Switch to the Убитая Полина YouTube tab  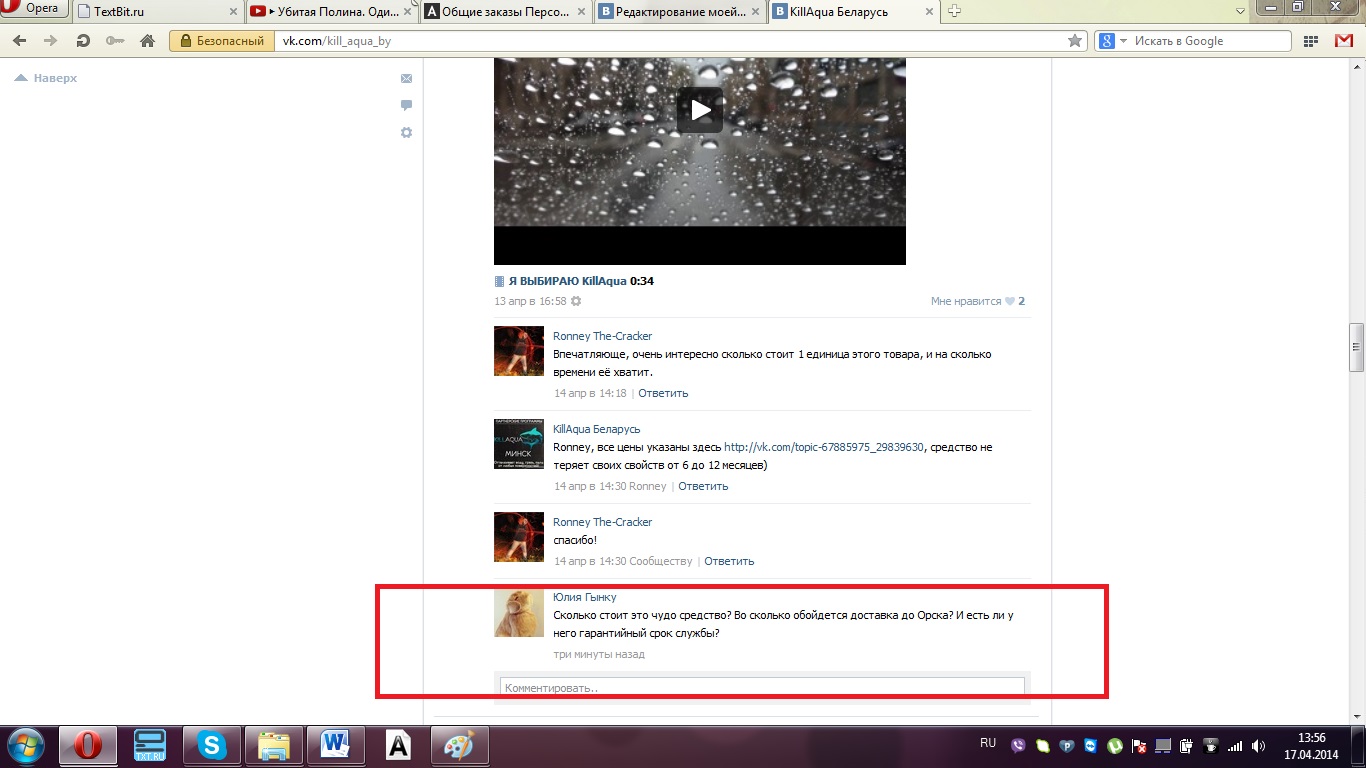pos(332,12)
